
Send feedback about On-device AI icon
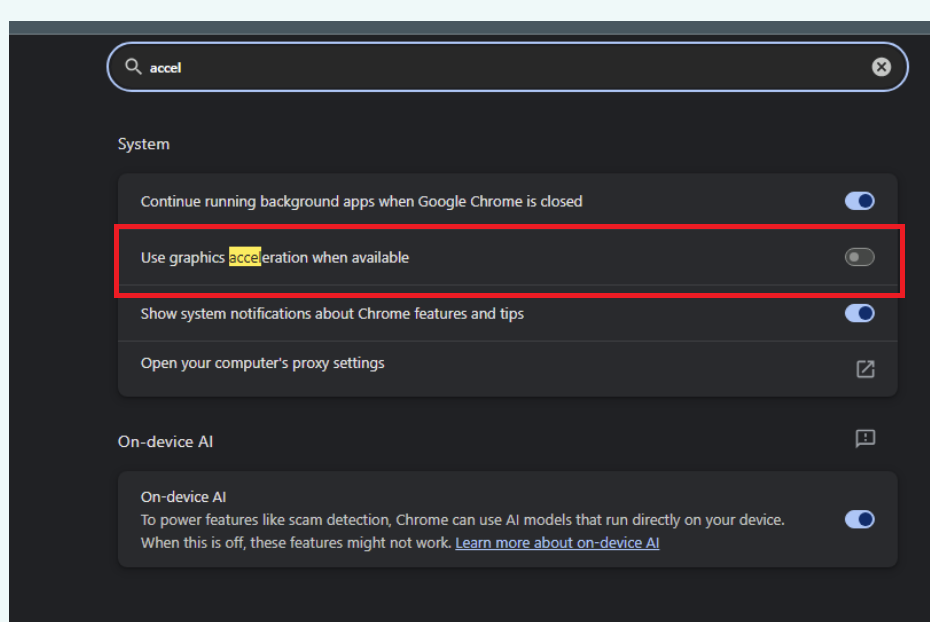point(865,439)
